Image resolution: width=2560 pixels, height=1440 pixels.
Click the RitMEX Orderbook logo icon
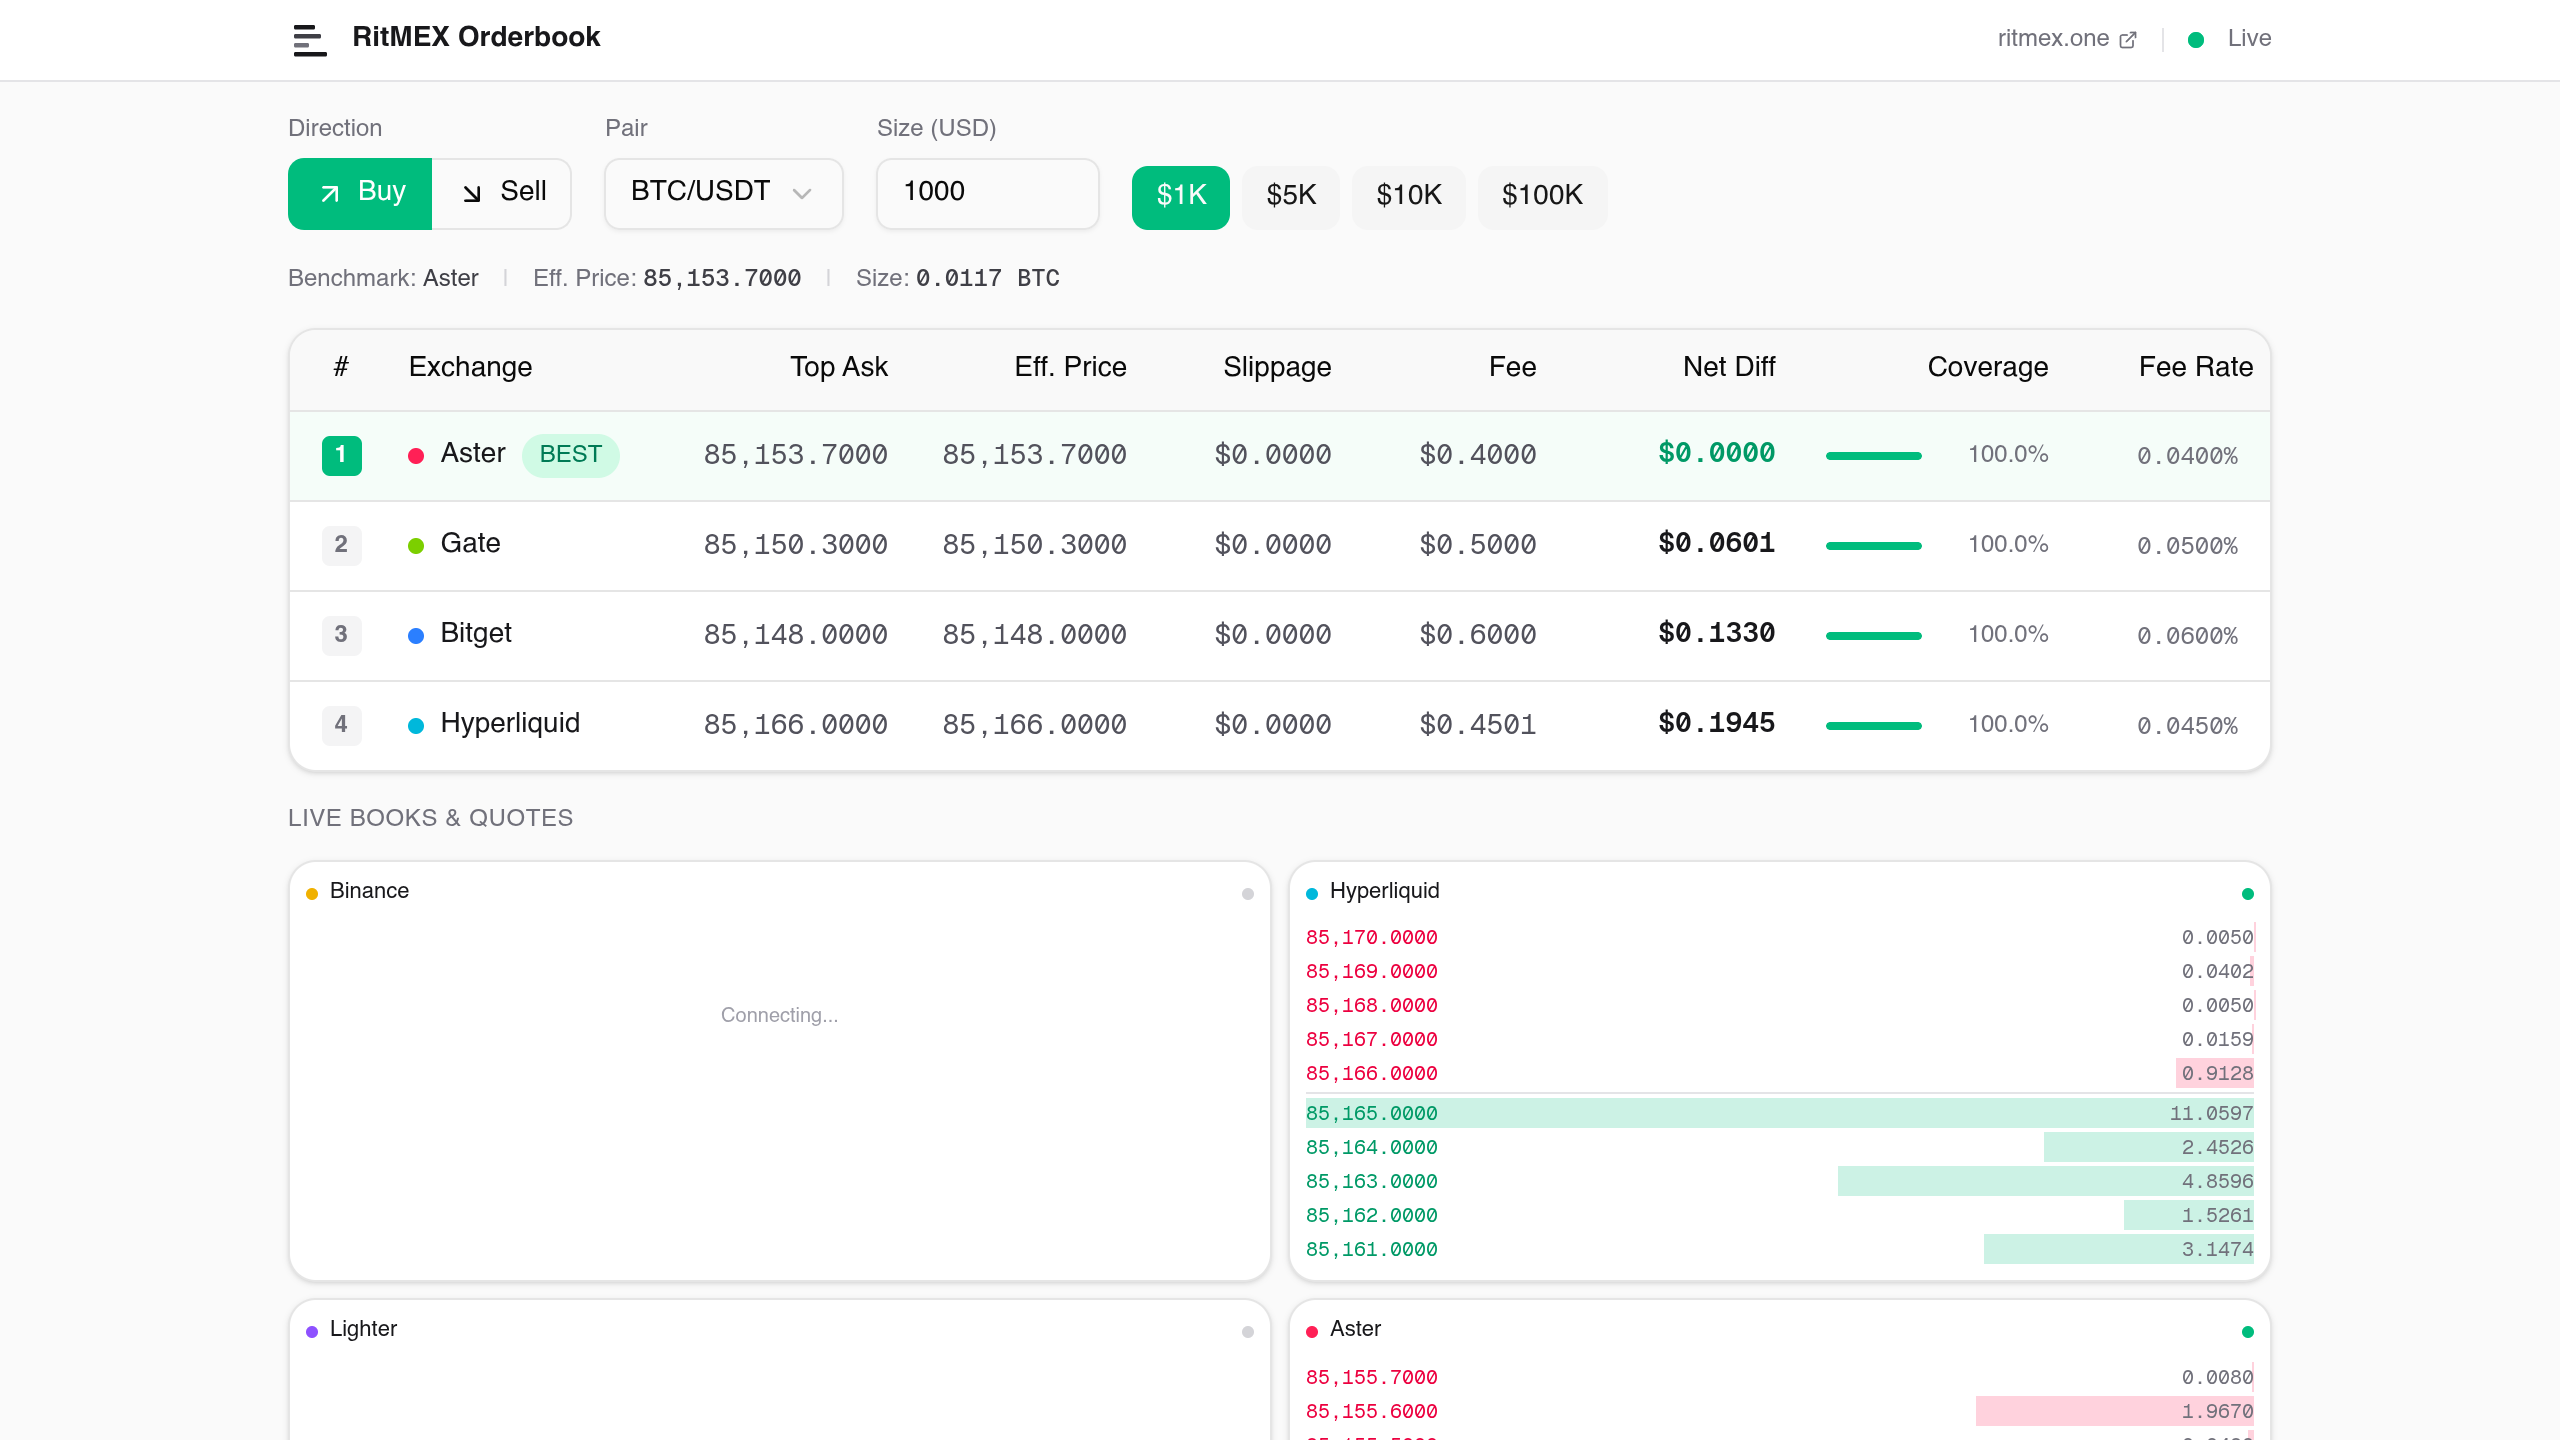(x=310, y=40)
